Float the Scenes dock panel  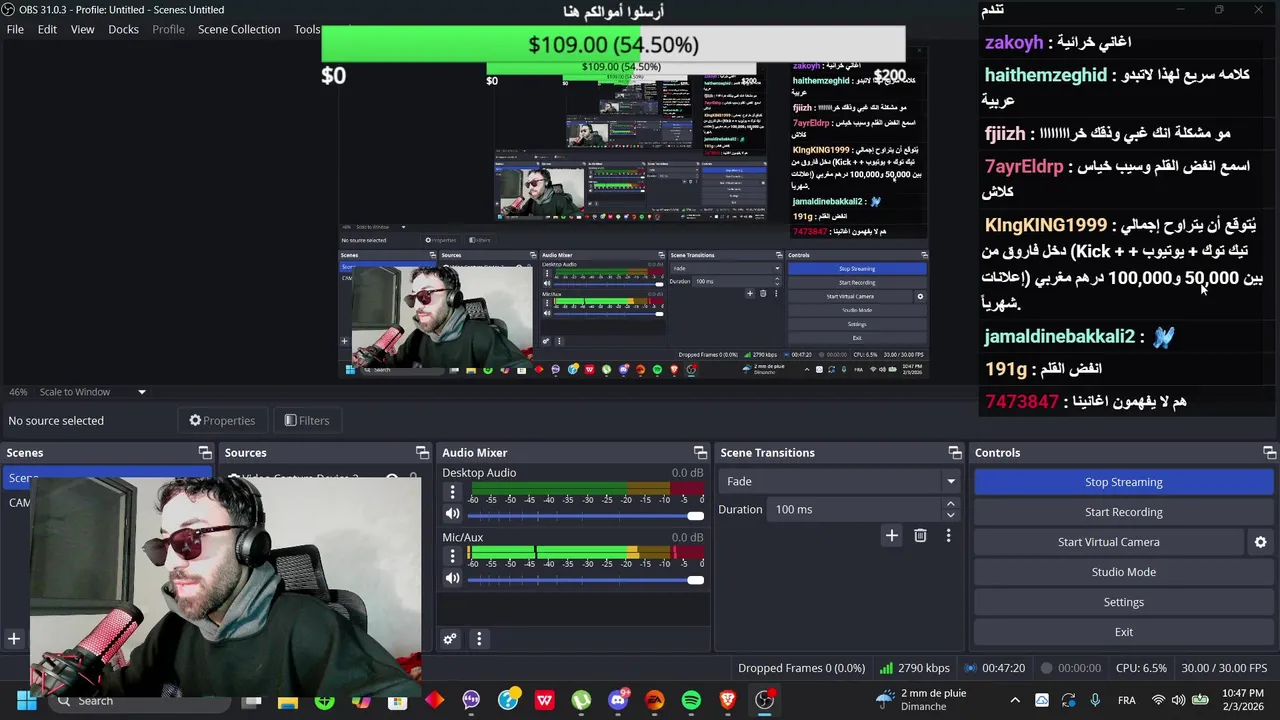click(x=205, y=453)
